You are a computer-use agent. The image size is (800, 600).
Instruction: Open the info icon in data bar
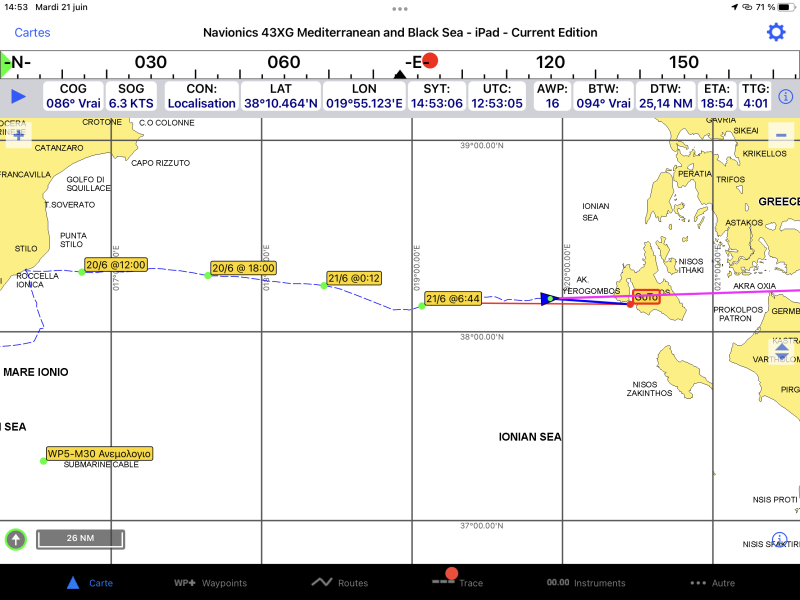tap(786, 96)
